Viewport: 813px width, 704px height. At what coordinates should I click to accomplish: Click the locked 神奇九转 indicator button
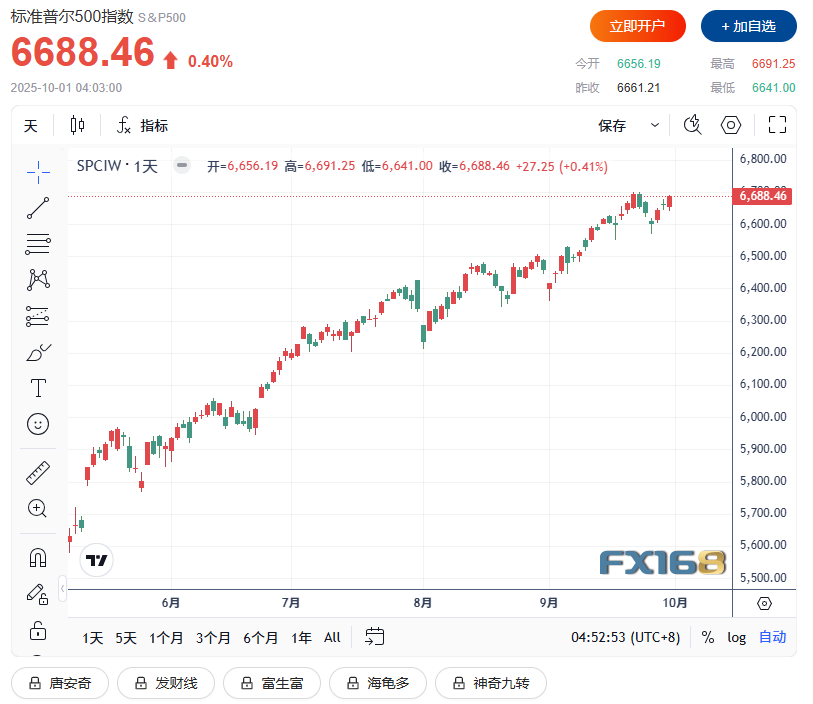point(491,683)
